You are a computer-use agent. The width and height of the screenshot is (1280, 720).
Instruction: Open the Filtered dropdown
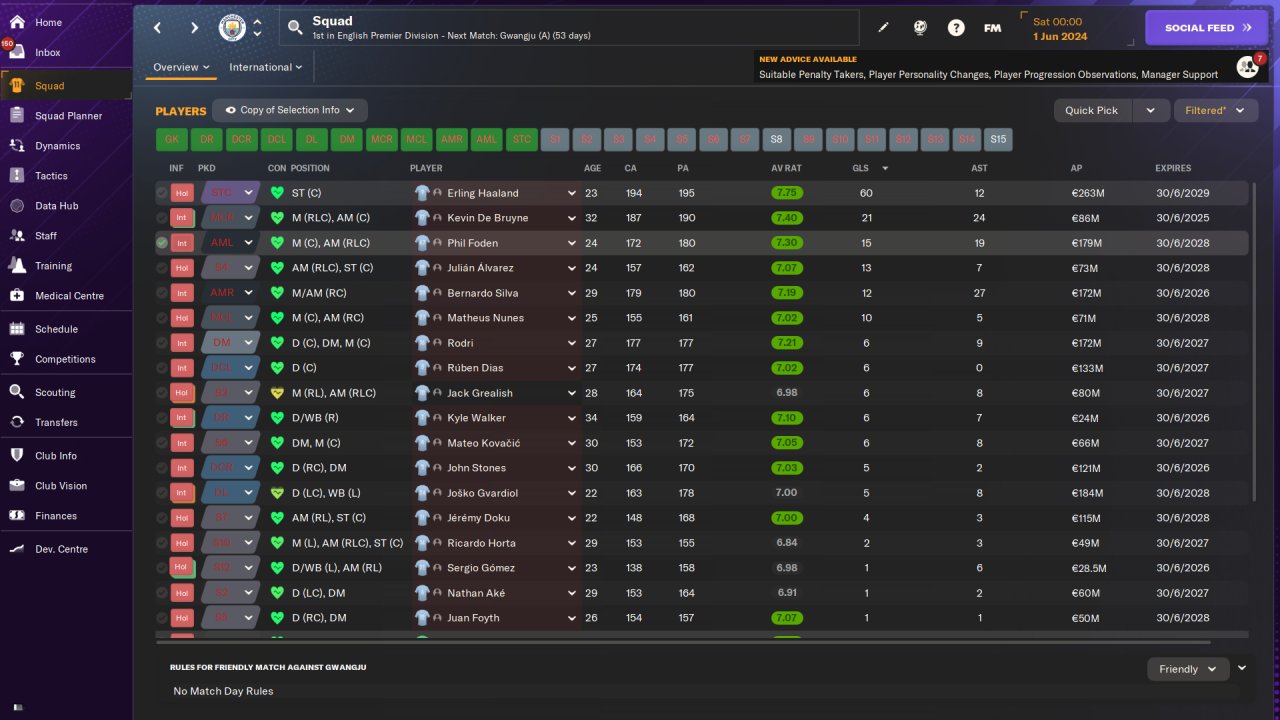(1215, 110)
